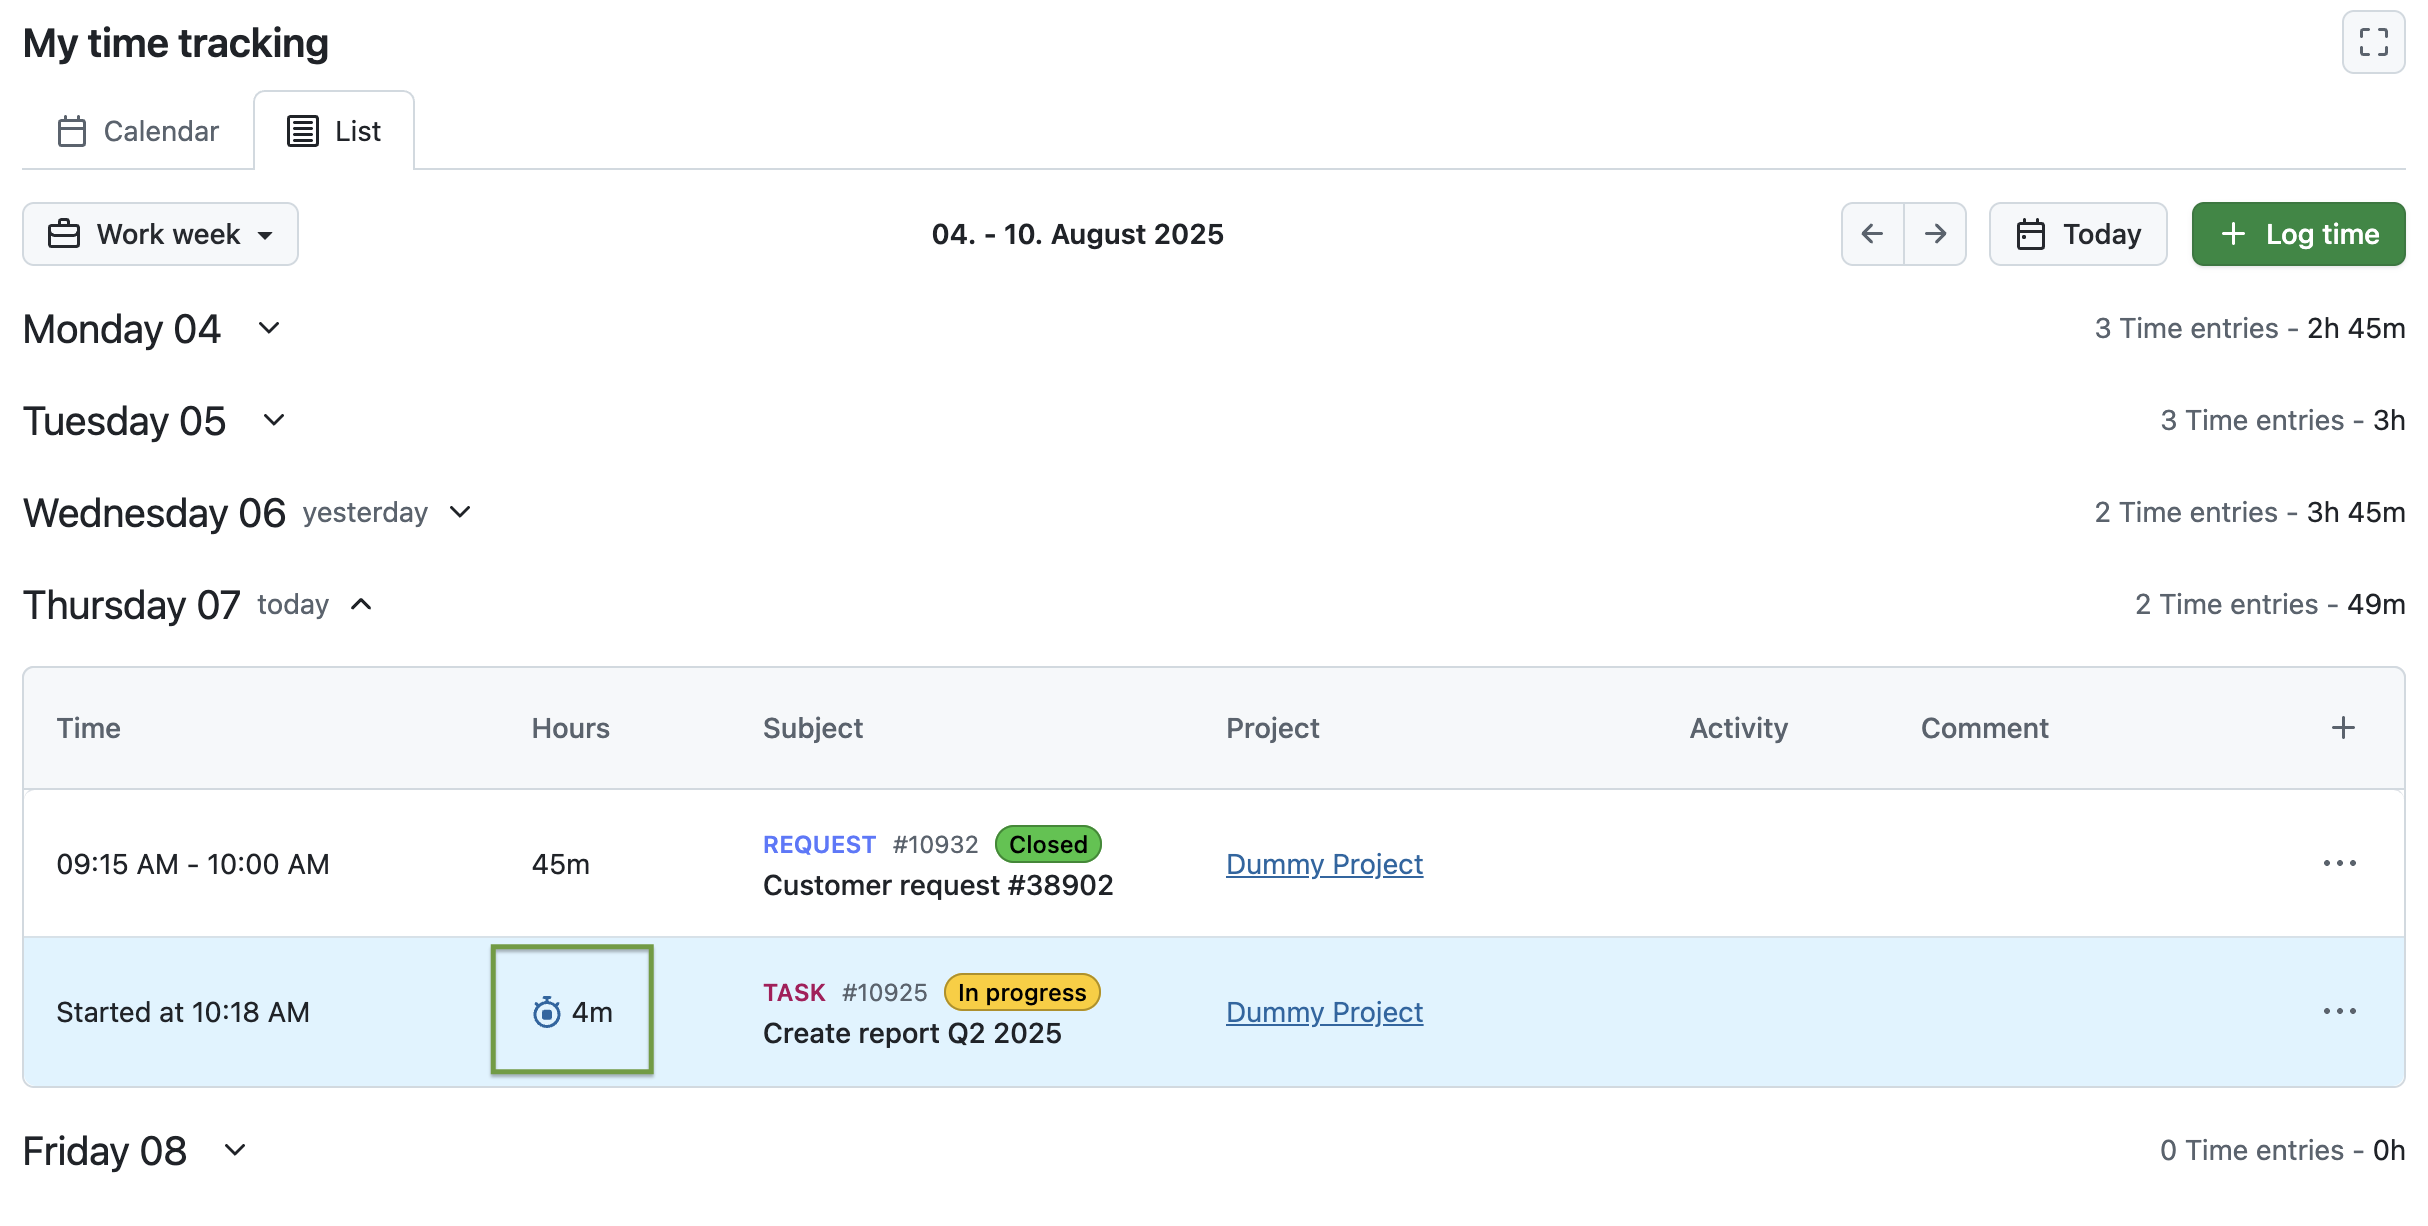Expand Friday 08 time entries
The height and width of the screenshot is (1226, 2428).
click(236, 1150)
